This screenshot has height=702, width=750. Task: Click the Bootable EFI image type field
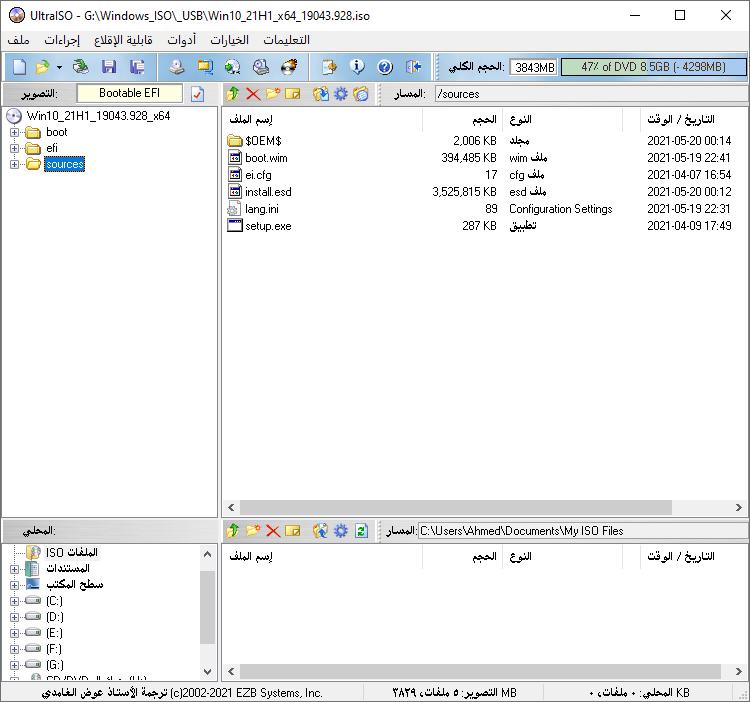click(130, 93)
